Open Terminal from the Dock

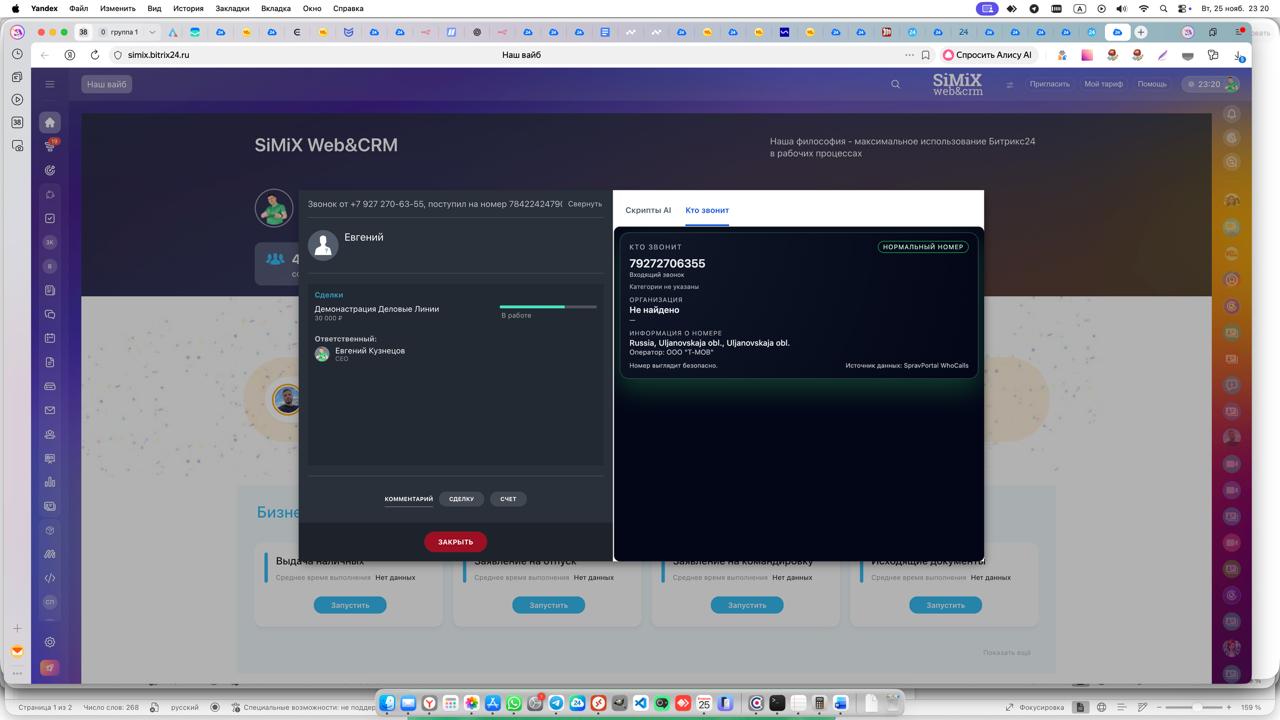point(777,703)
